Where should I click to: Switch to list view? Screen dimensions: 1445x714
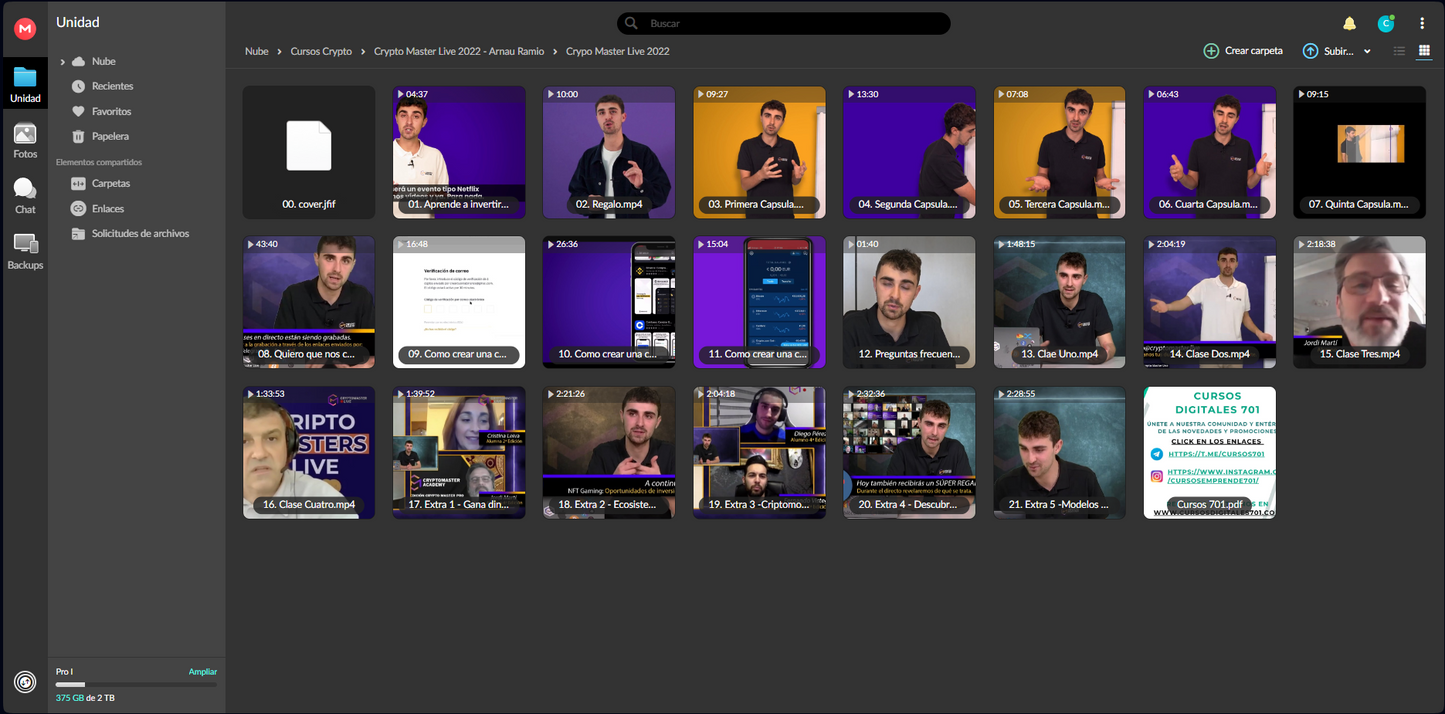1399,51
